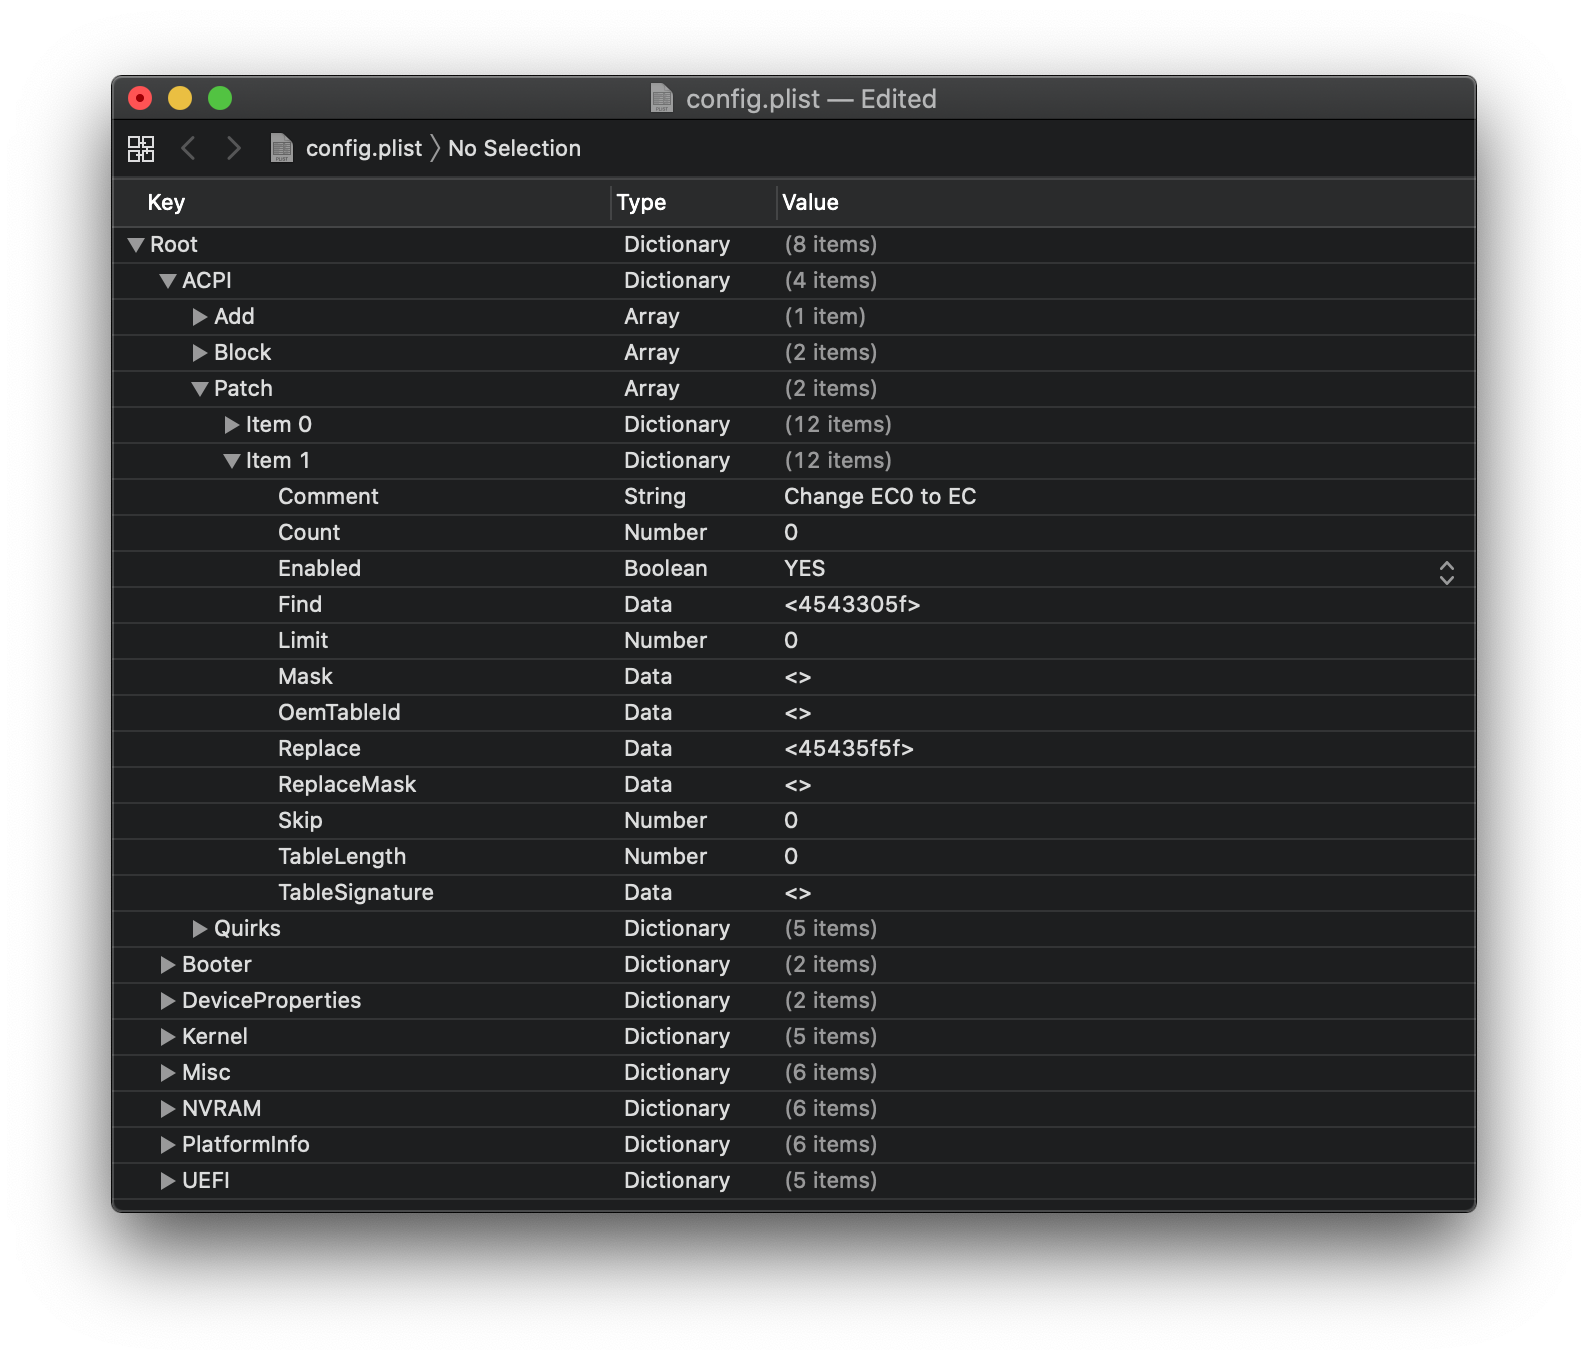Select the Find data value field
The image size is (1588, 1360).
click(x=852, y=605)
